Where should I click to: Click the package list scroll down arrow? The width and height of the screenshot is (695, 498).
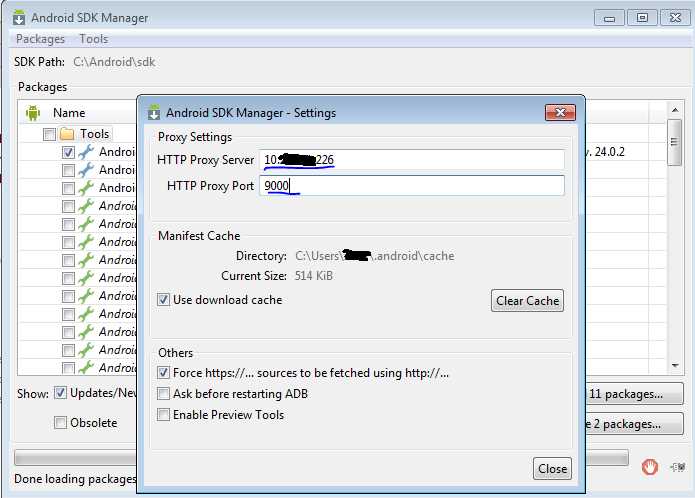point(675,366)
